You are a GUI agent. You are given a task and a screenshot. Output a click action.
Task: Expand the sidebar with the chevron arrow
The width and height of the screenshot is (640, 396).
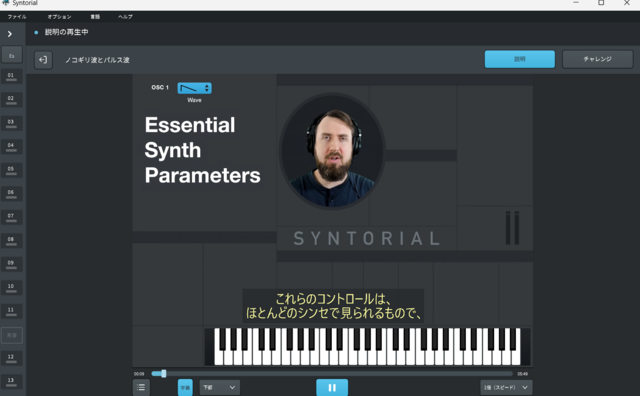click(10, 34)
